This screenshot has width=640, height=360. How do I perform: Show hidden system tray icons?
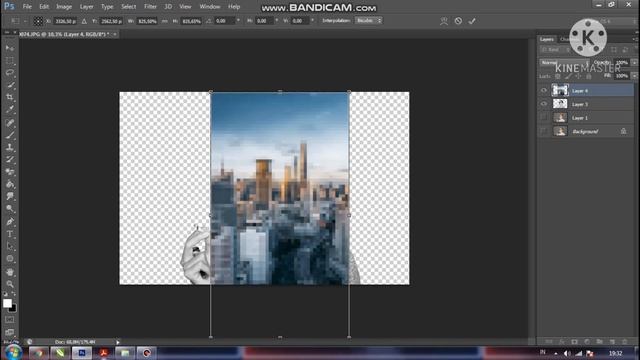pyautogui.click(x=556, y=353)
